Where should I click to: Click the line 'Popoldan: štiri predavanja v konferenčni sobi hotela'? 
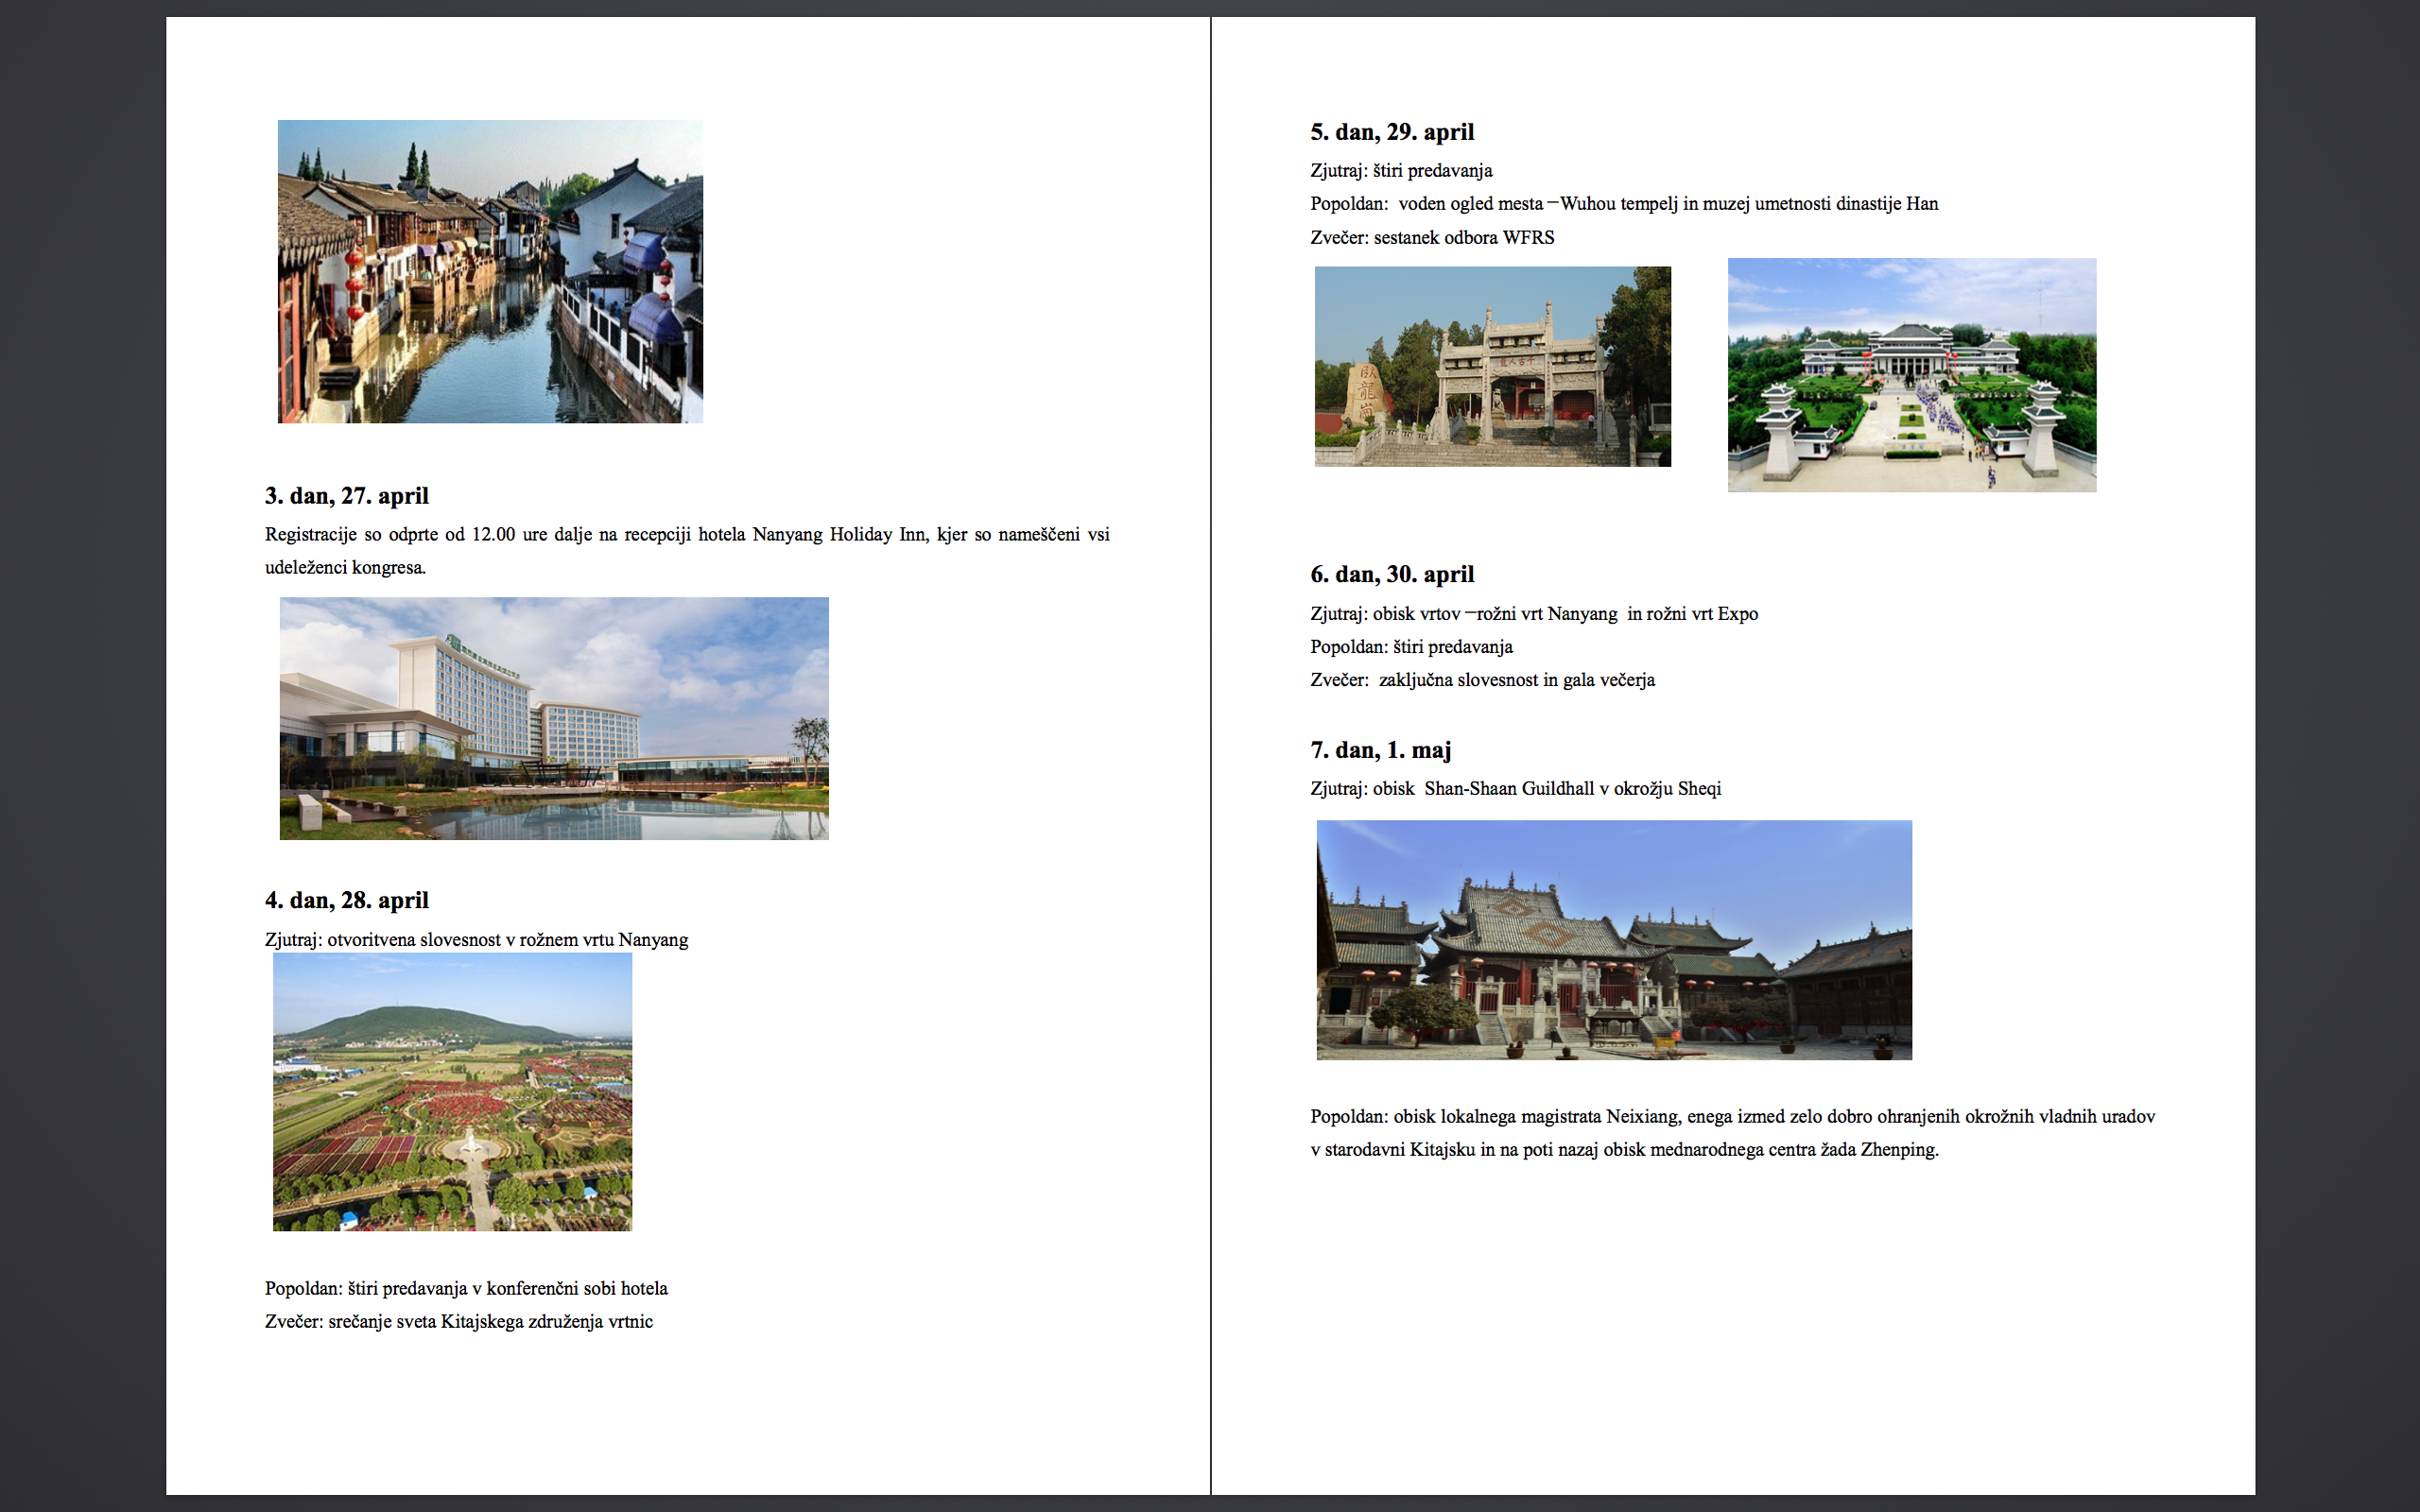click(466, 1288)
